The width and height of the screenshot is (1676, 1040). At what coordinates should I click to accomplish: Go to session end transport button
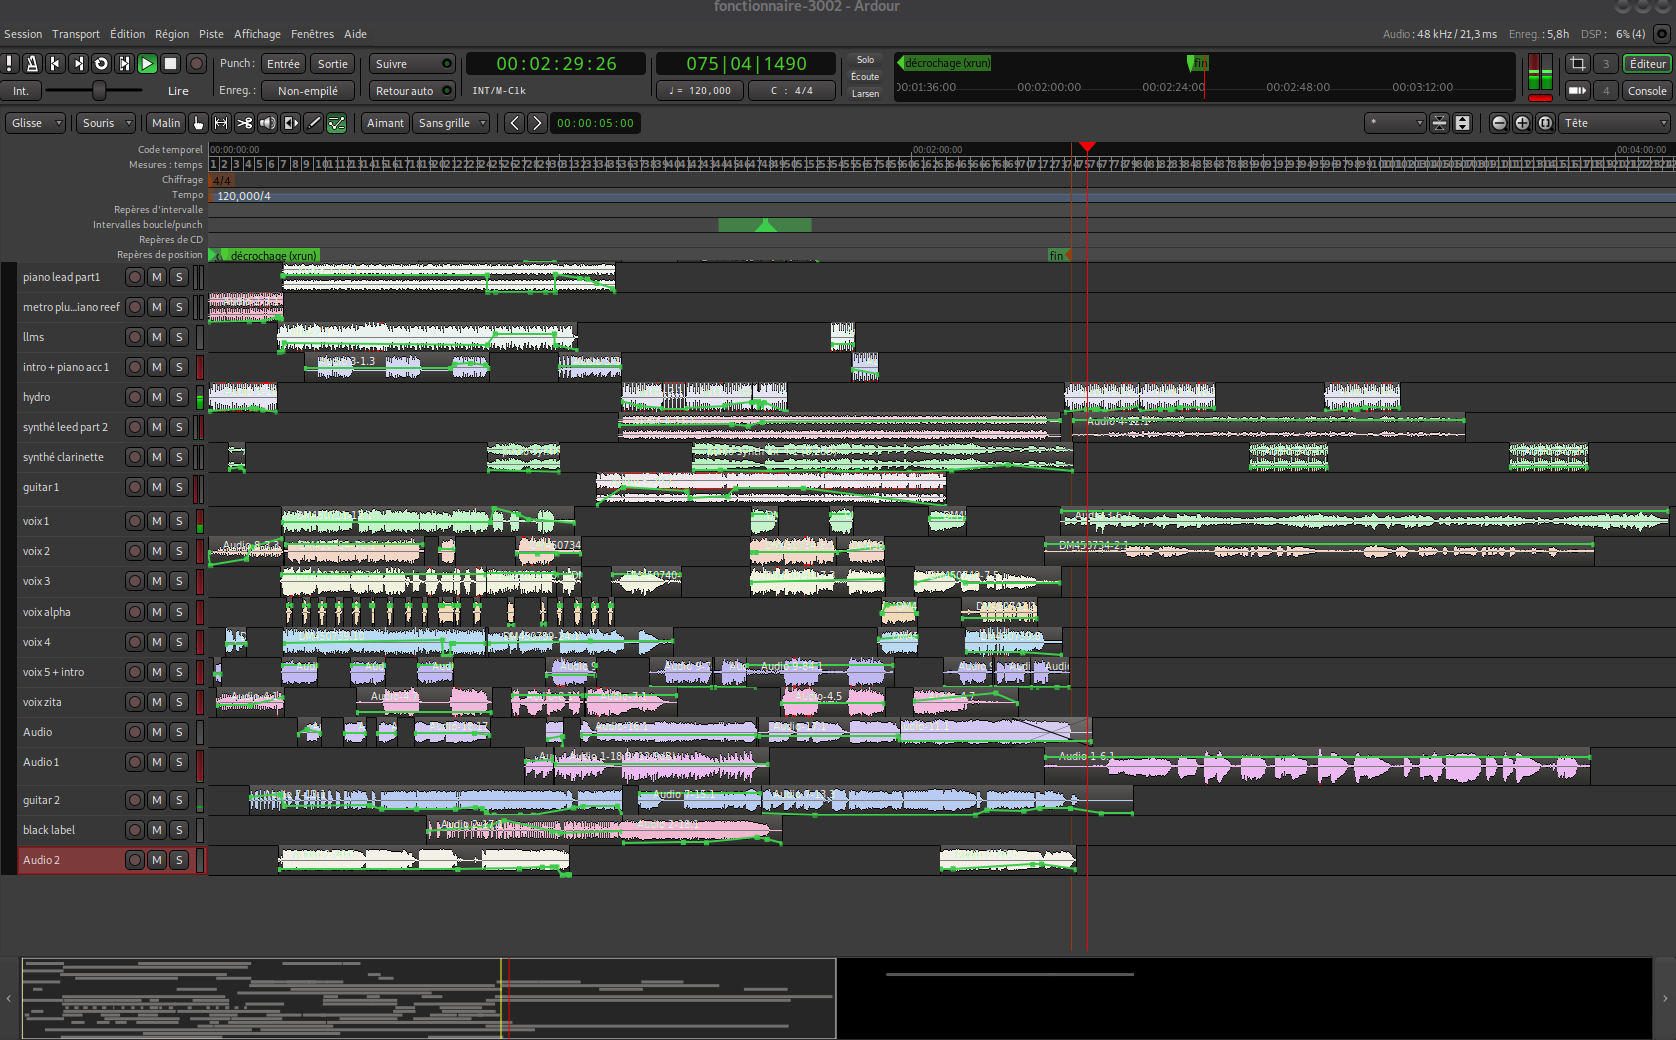click(x=78, y=64)
